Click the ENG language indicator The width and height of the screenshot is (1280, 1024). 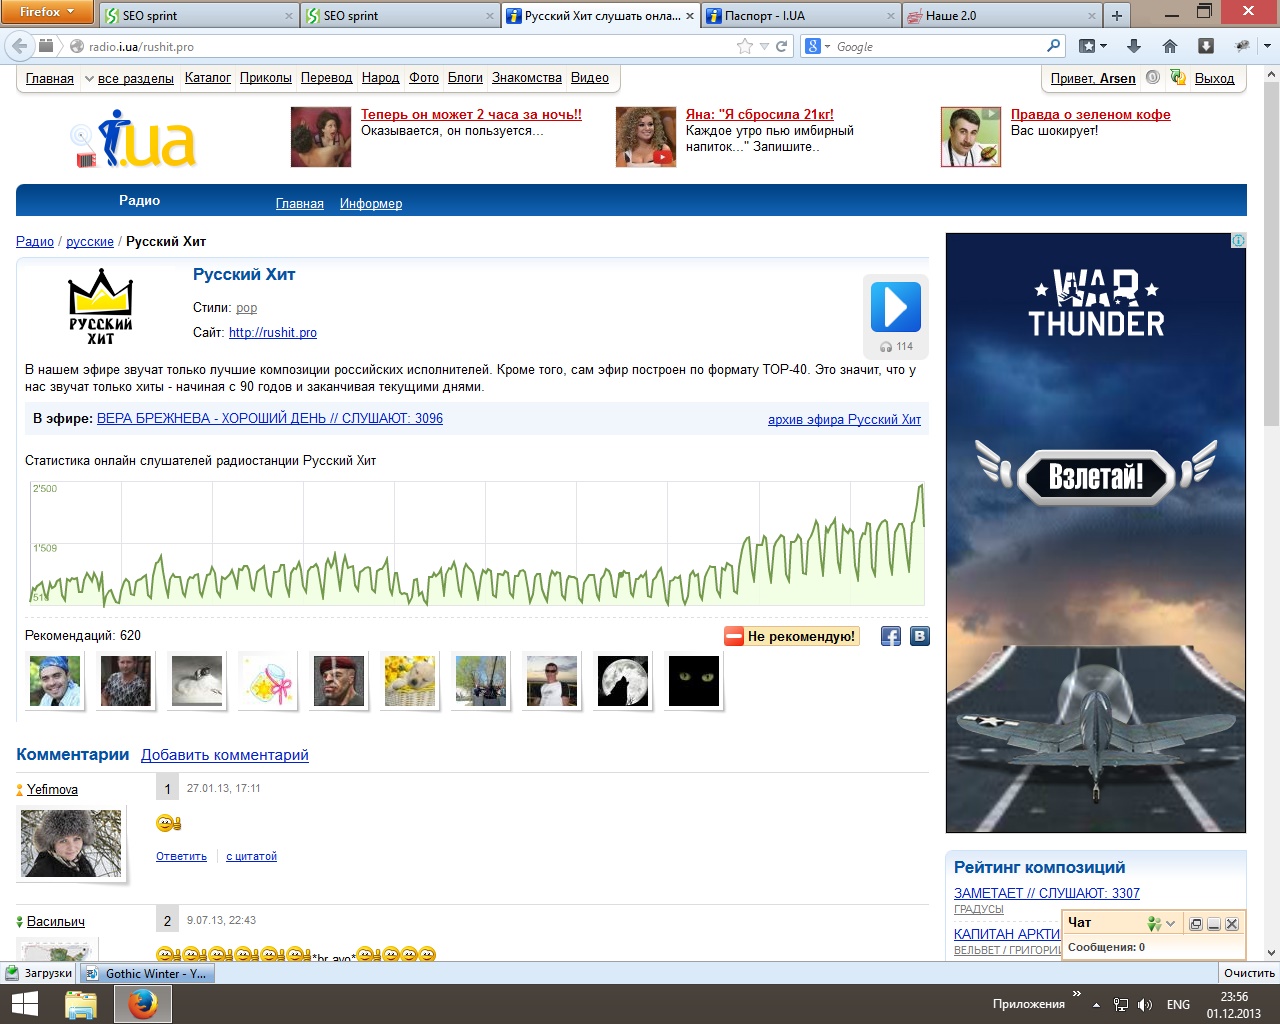click(1178, 1005)
